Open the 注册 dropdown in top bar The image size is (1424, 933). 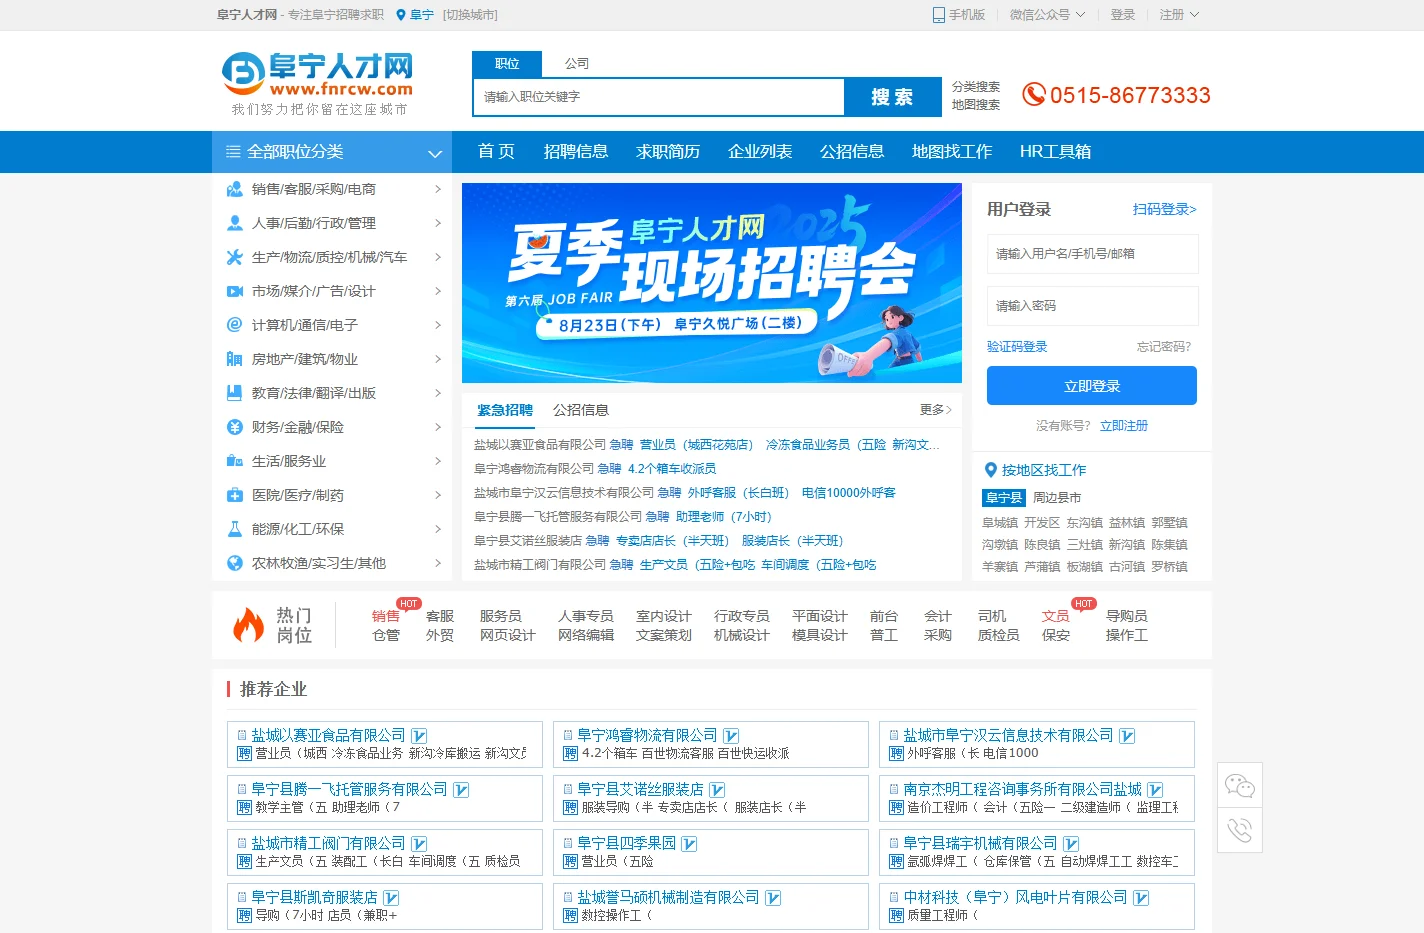[x=1179, y=15]
